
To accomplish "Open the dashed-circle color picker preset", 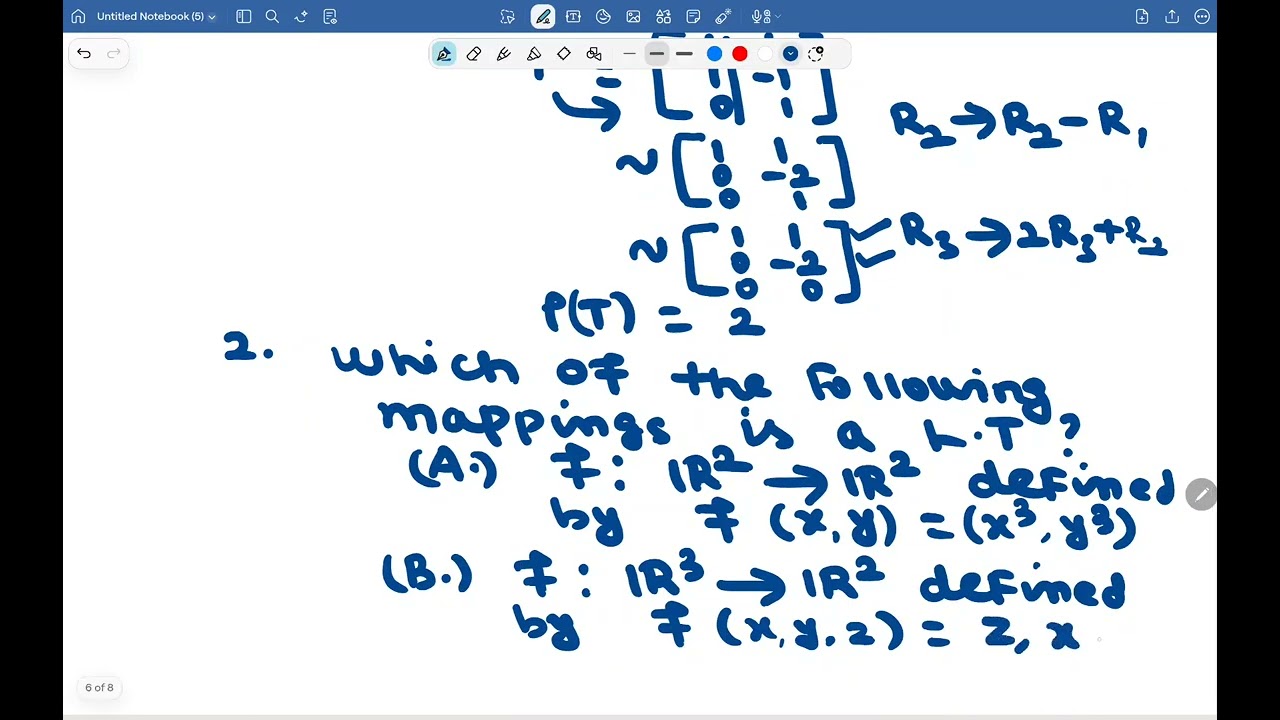I will (x=816, y=53).
